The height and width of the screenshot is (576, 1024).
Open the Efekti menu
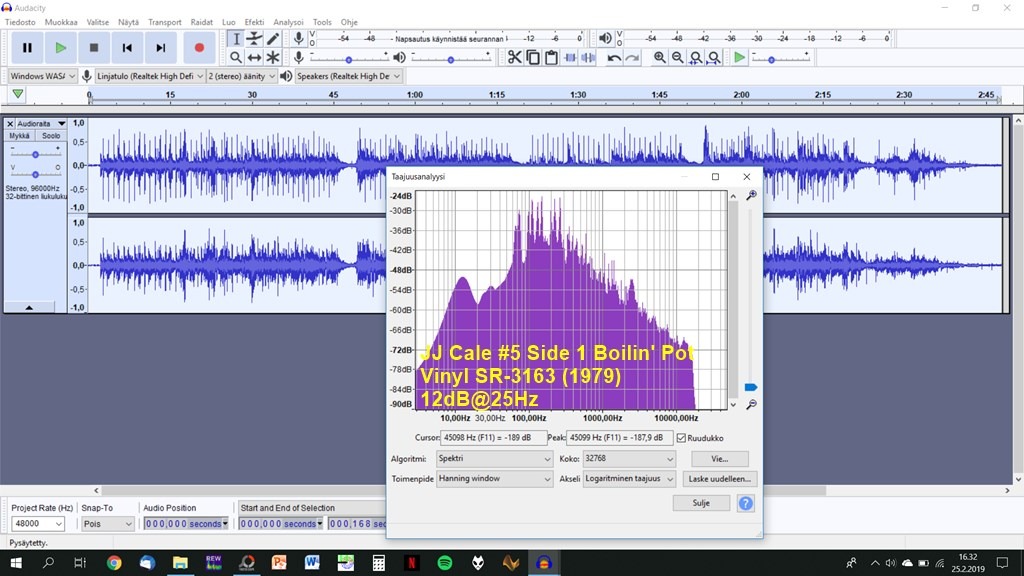[x=254, y=22]
